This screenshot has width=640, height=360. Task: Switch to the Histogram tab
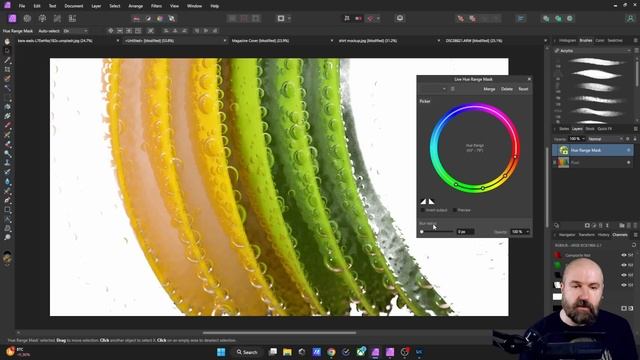point(567,40)
